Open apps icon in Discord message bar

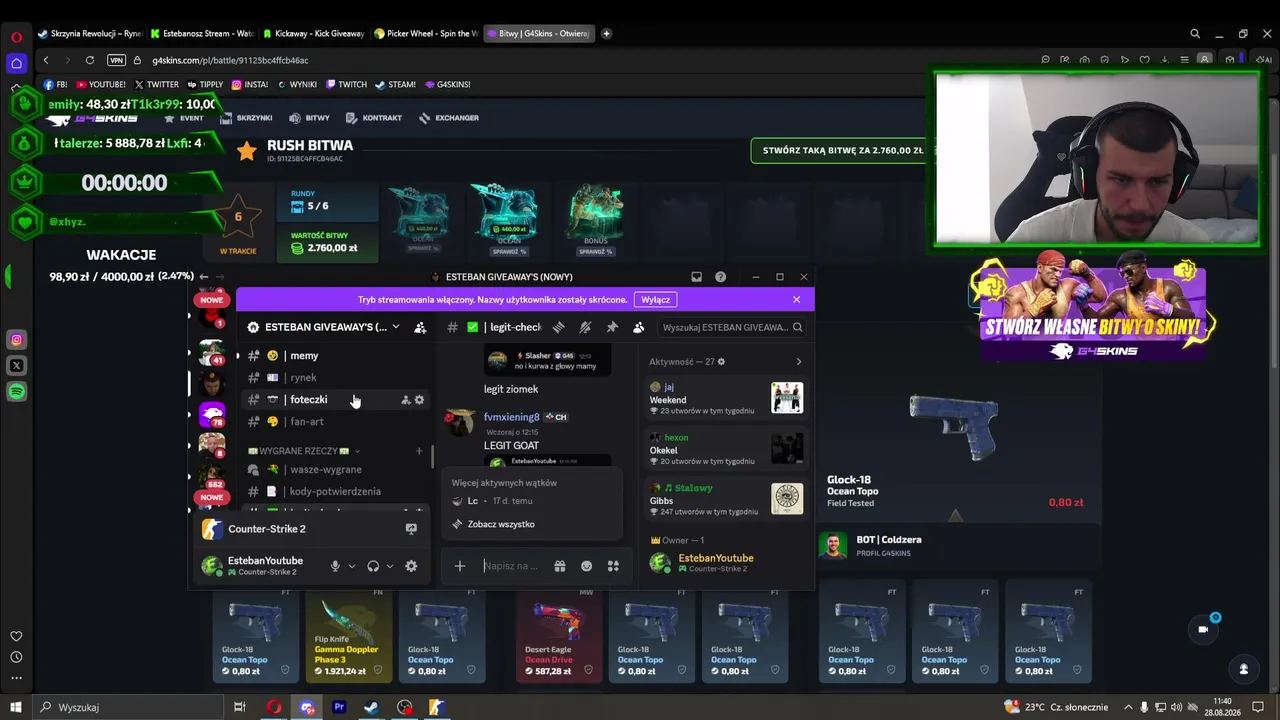point(613,566)
